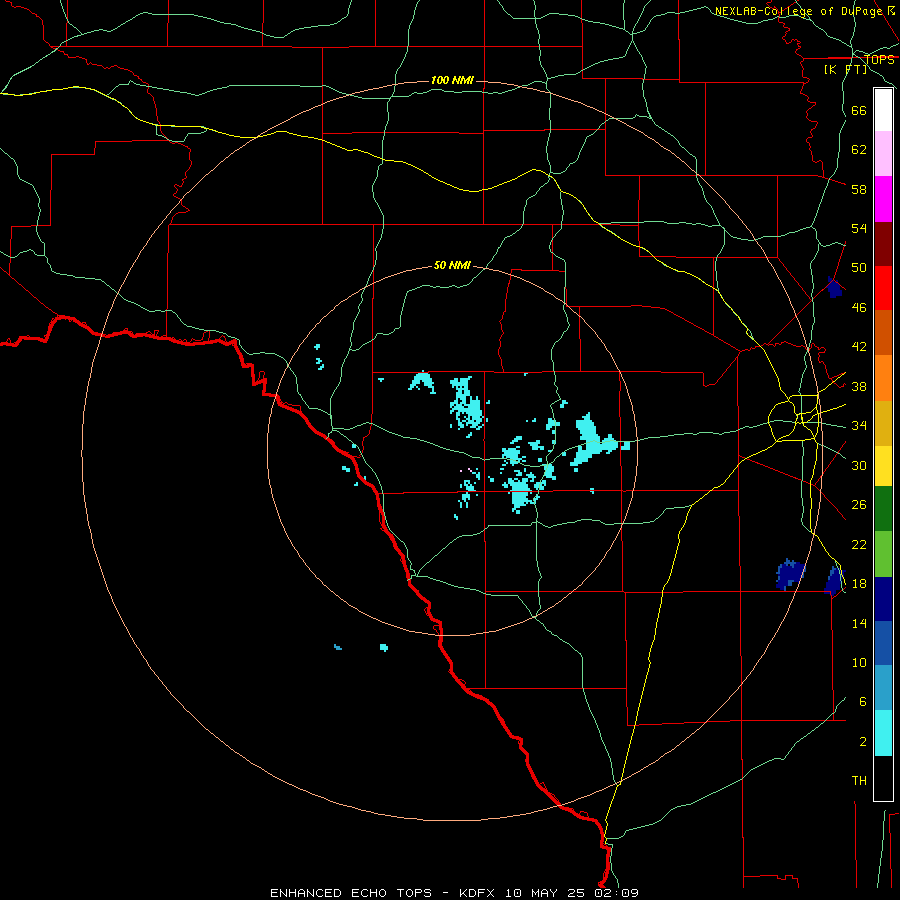Screen dimensions: 900x900
Task: Click the yellow legend swatch
Action: (x=883, y=466)
